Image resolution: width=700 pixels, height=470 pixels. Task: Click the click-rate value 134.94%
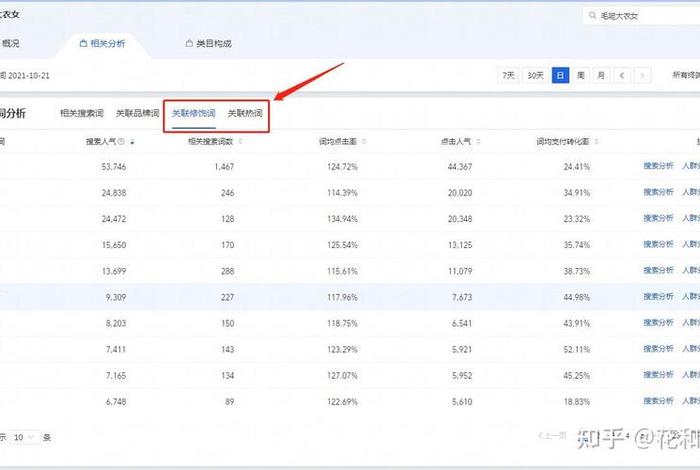click(x=342, y=219)
